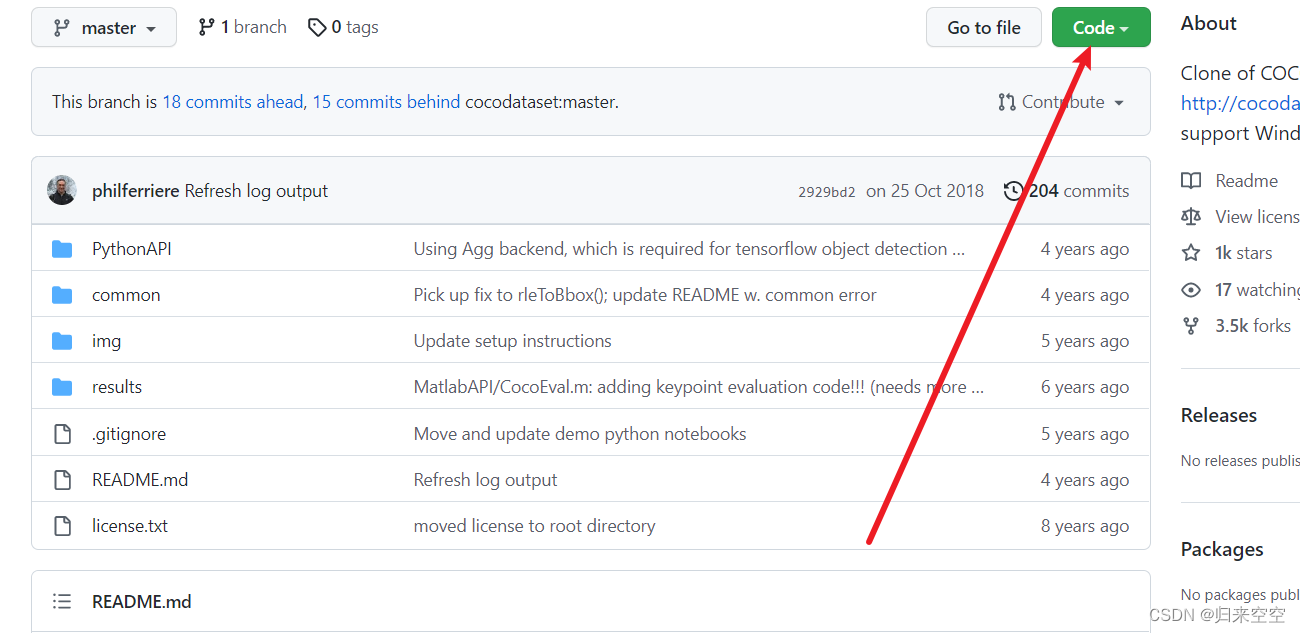This screenshot has height=633, width=1300.
Task: Click the README.md file icon in file list
Action: 62,480
